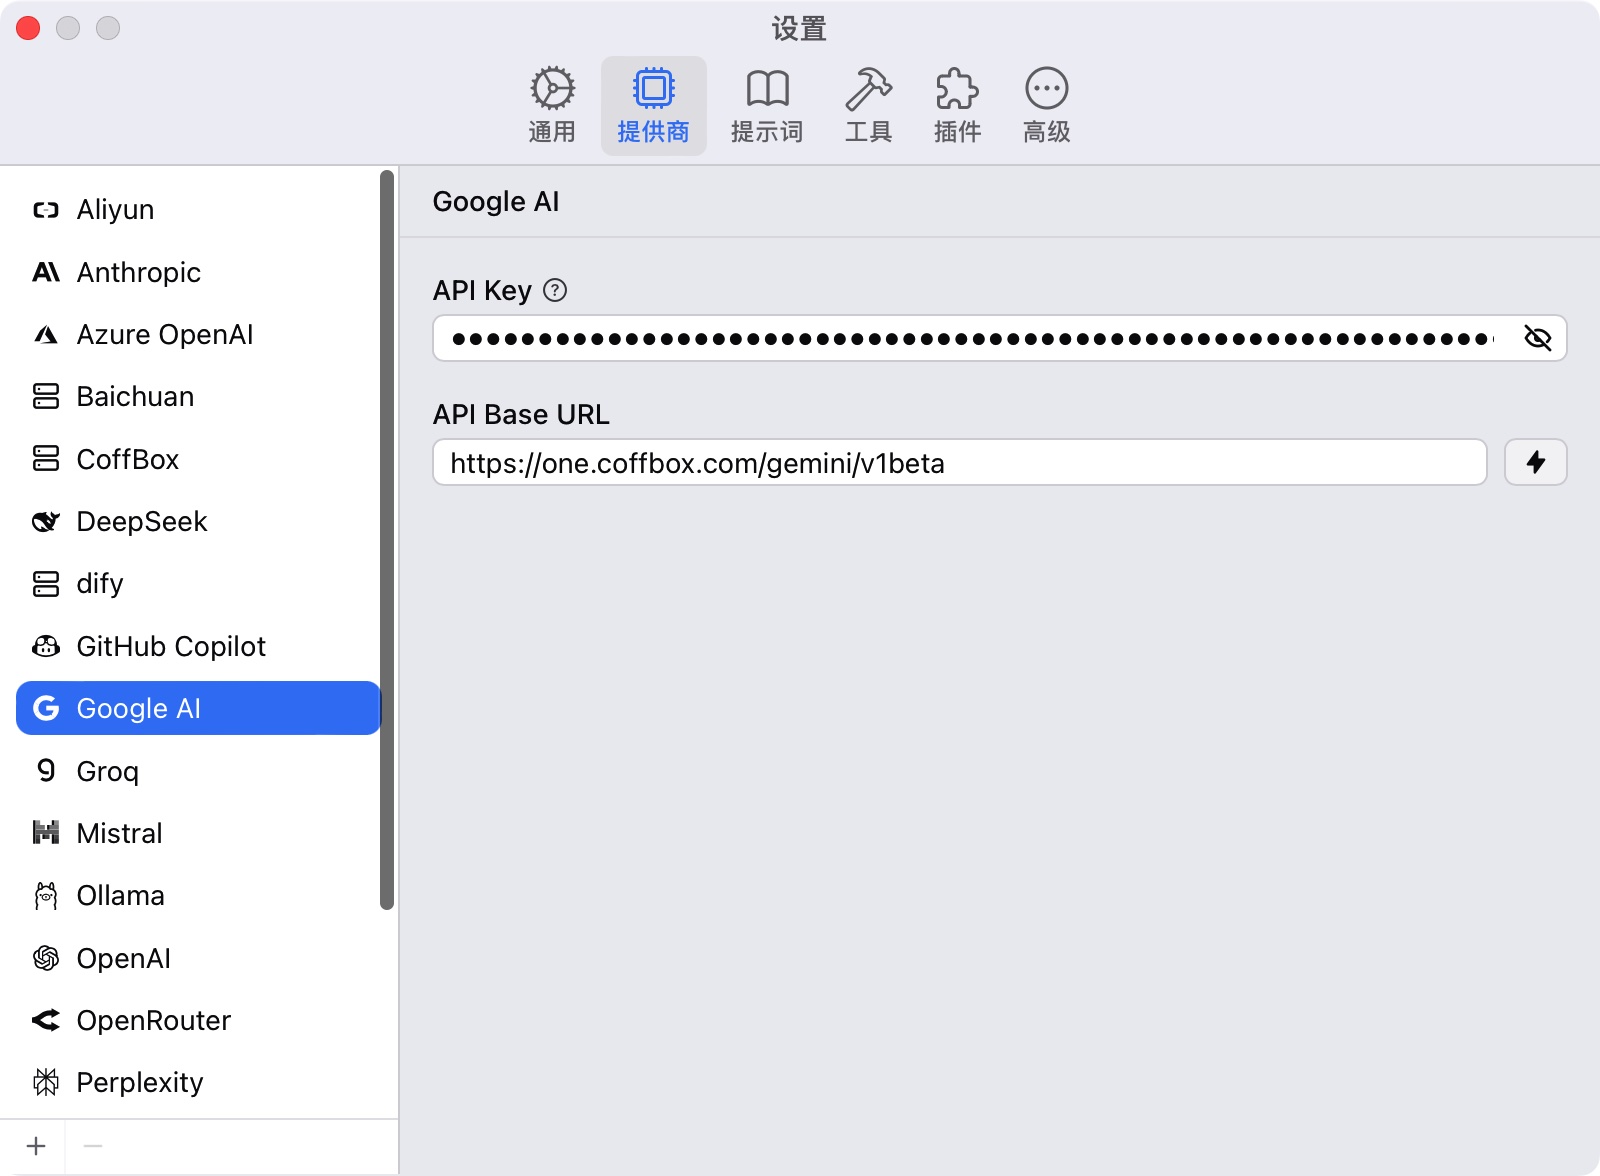Click the Perplexity logo icon
The width and height of the screenshot is (1600, 1176).
[46, 1082]
